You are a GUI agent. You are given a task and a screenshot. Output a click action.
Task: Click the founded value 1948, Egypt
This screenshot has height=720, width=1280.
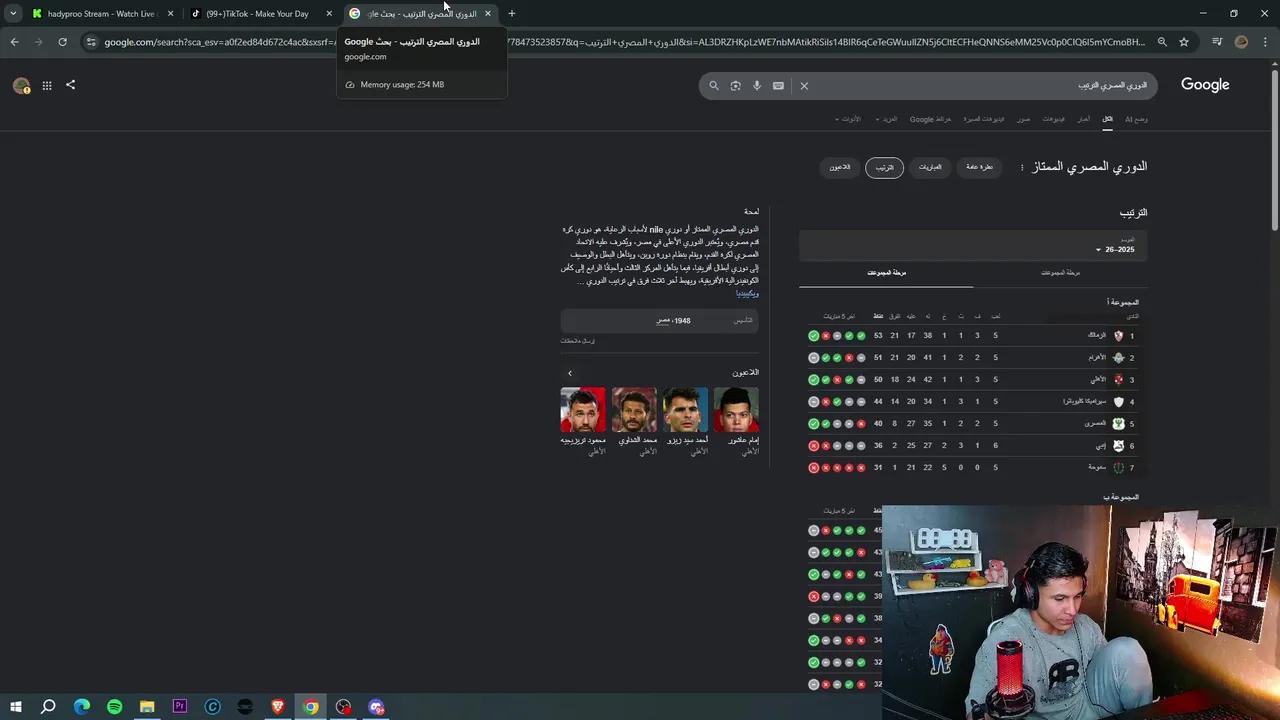click(673, 321)
